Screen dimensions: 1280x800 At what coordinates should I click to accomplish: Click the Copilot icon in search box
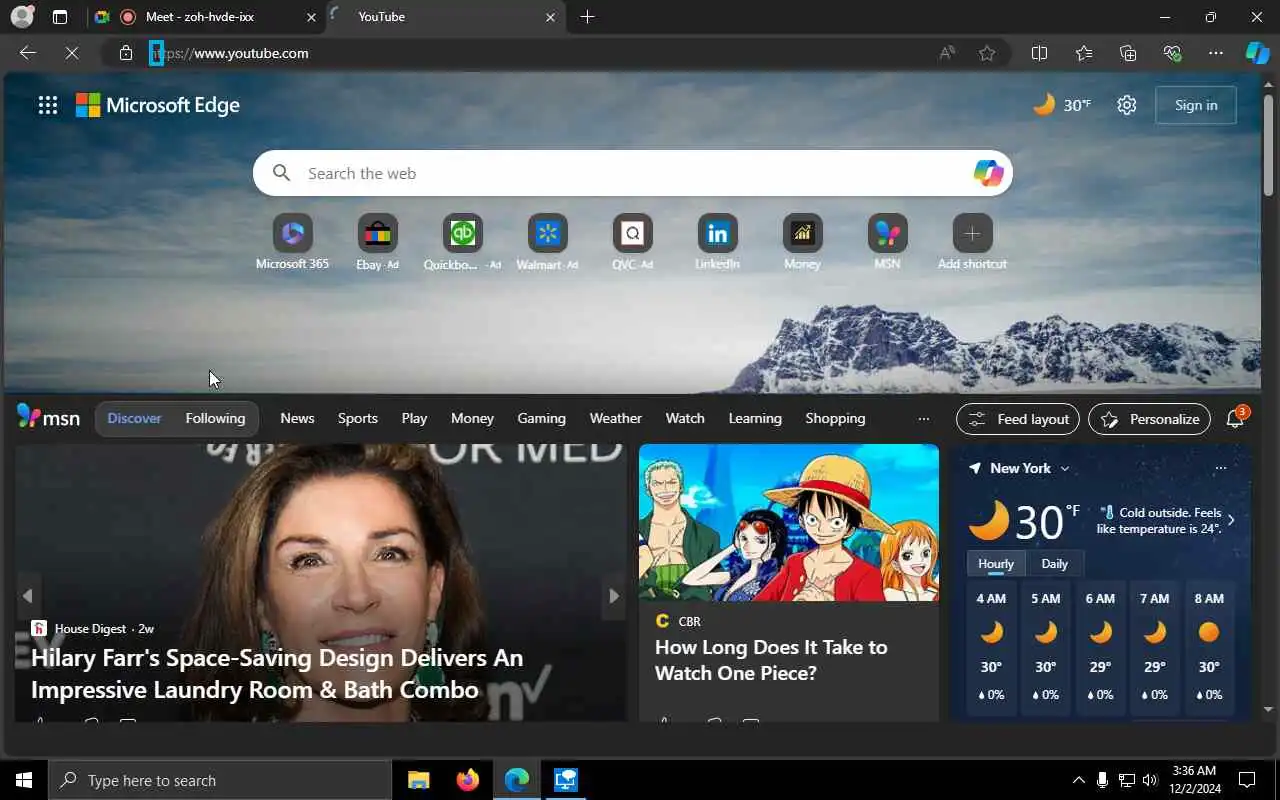coord(988,173)
